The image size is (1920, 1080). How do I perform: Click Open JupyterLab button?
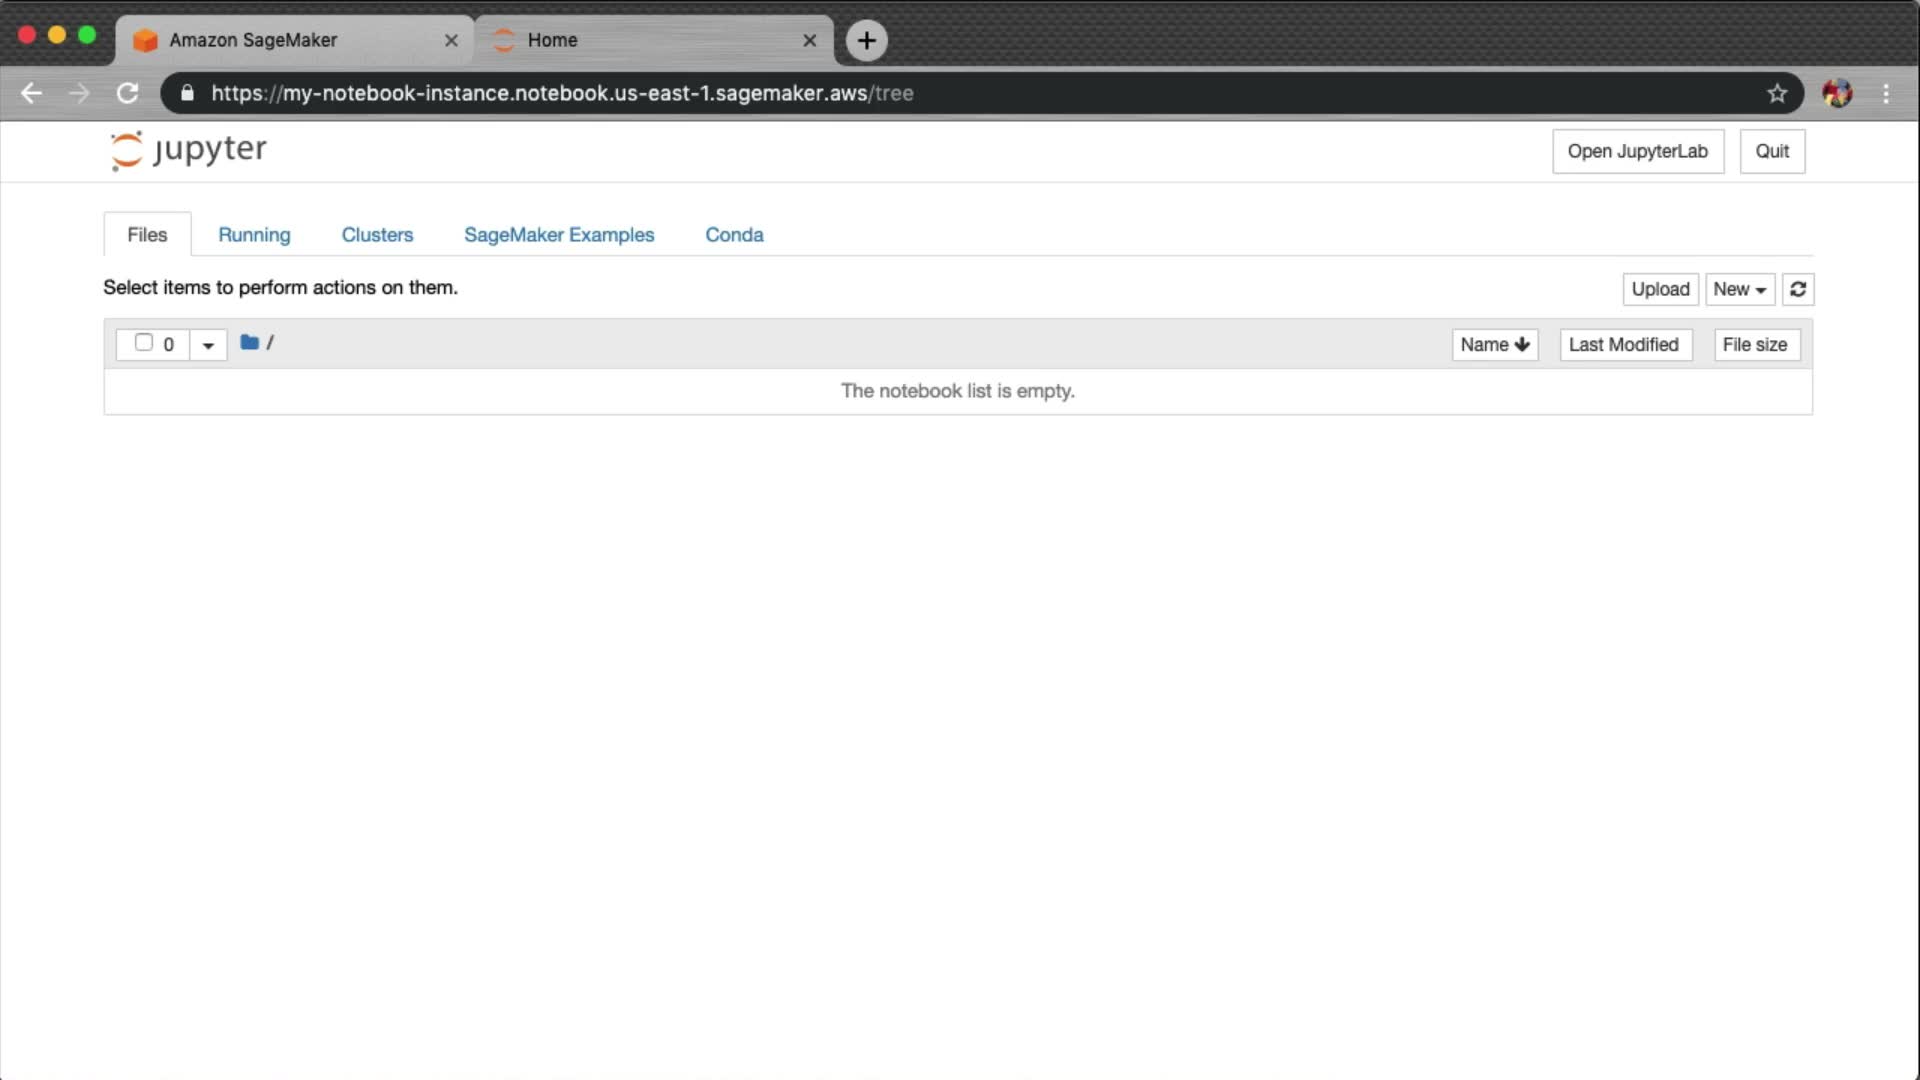coord(1637,151)
